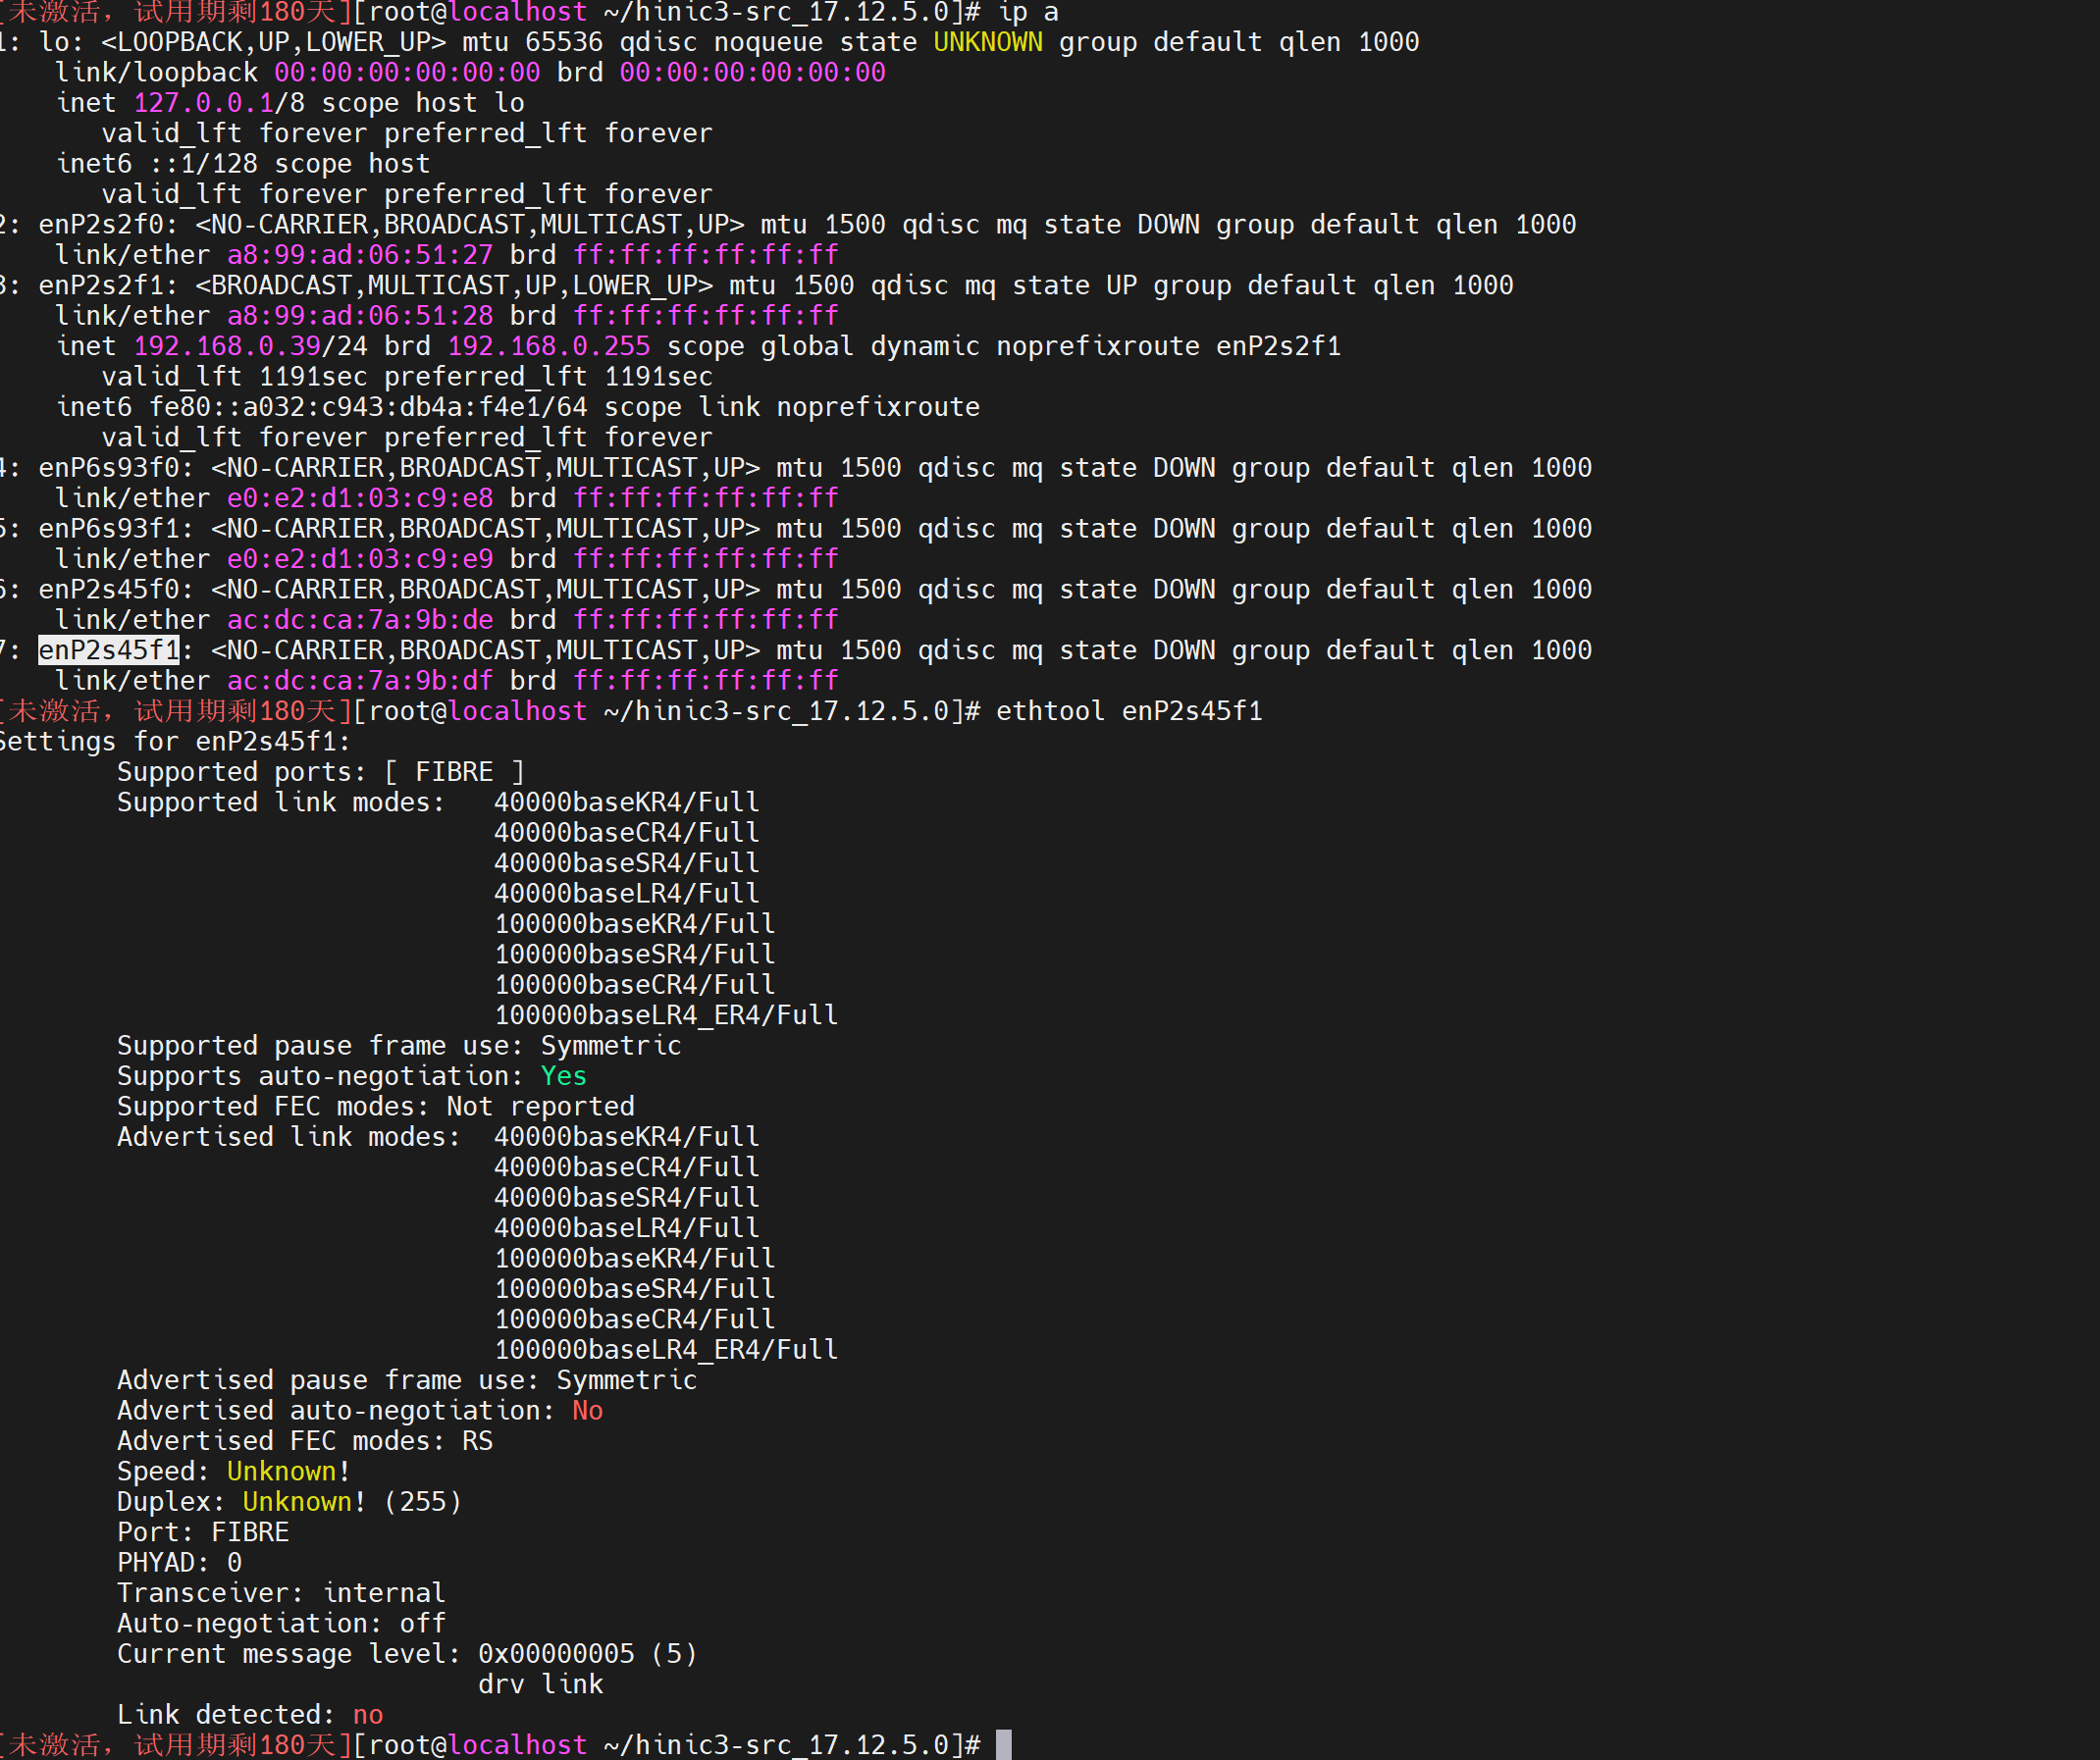This screenshot has width=2100, height=1760.
Task: Click the Link detected no value
Action: click(x=367, y=1715)
